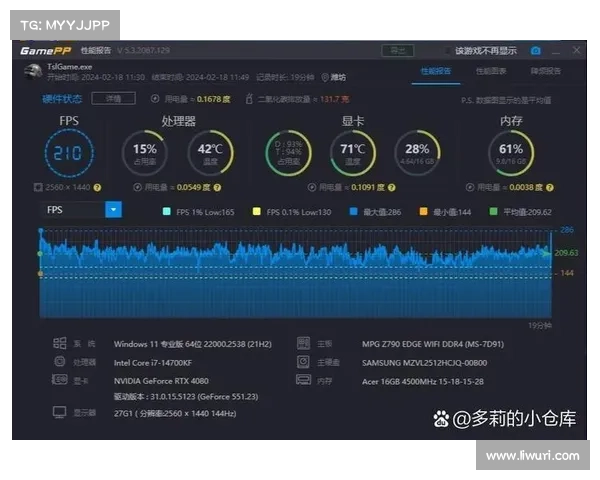Click the camera screenshot icon in title bar
The height and width of the screenshot is (480, 600).
point(536,51)
